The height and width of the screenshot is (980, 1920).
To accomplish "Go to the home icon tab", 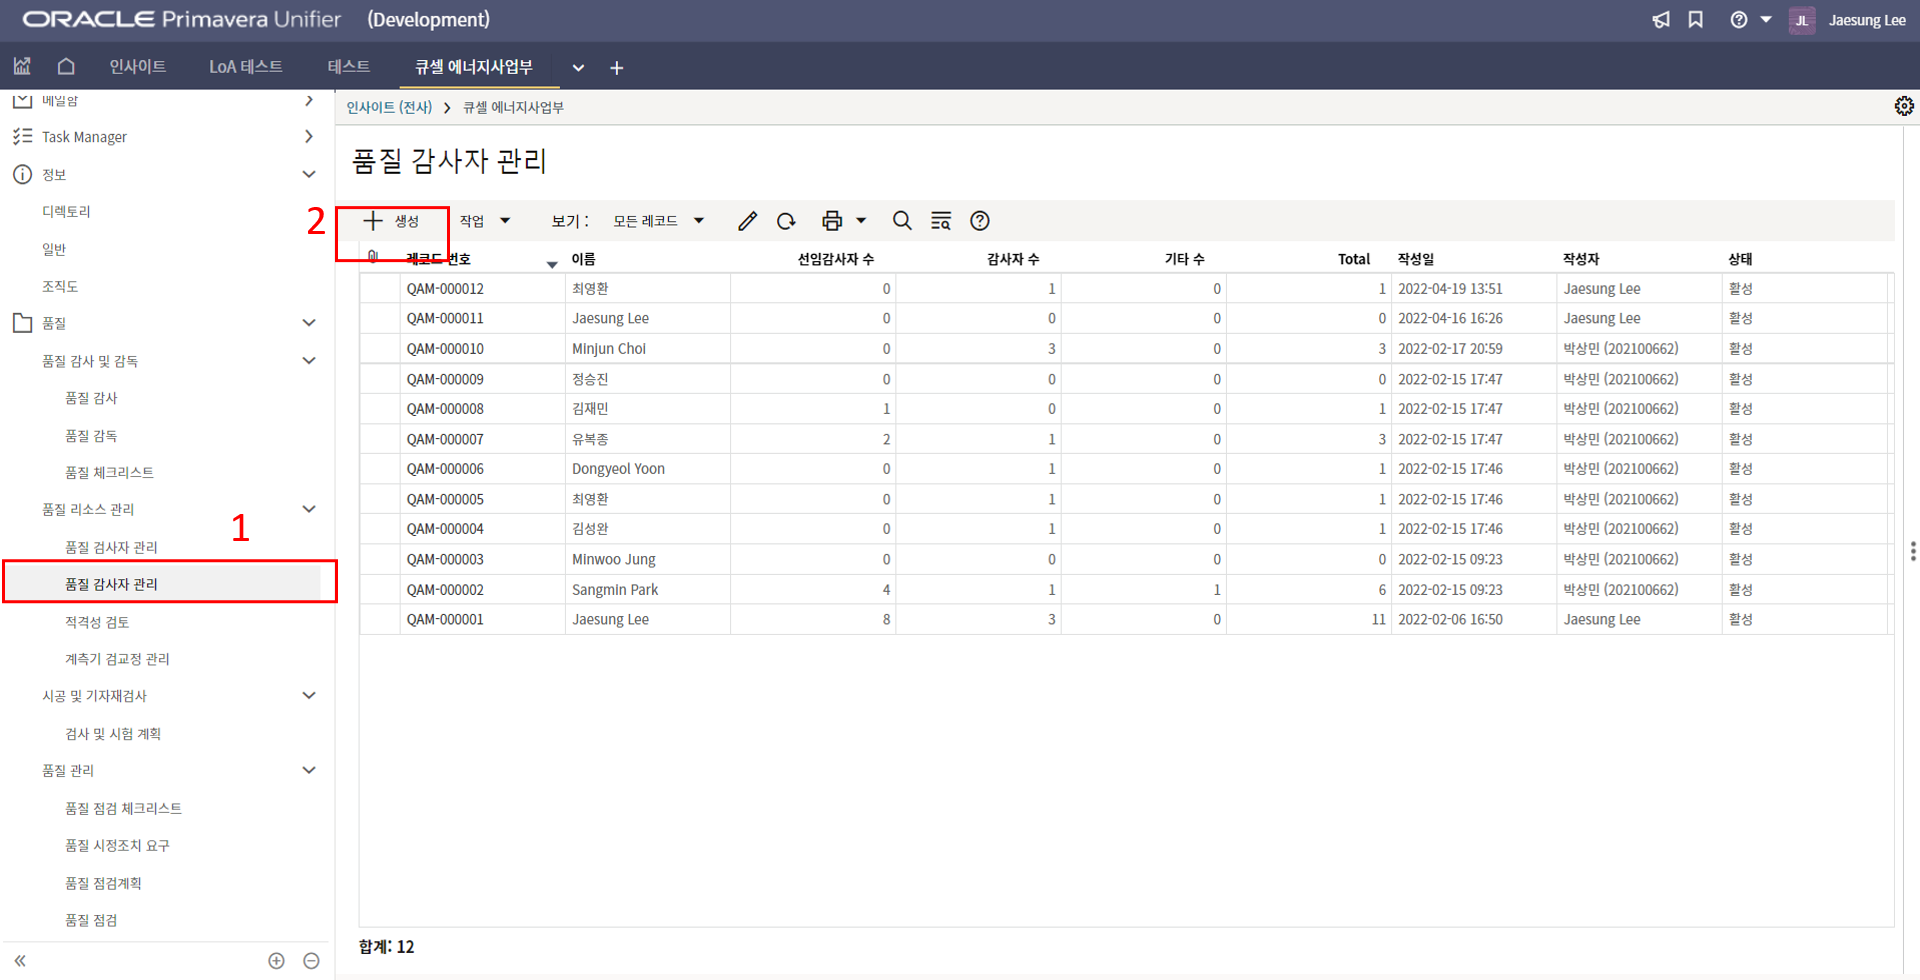I will point(66,67).
